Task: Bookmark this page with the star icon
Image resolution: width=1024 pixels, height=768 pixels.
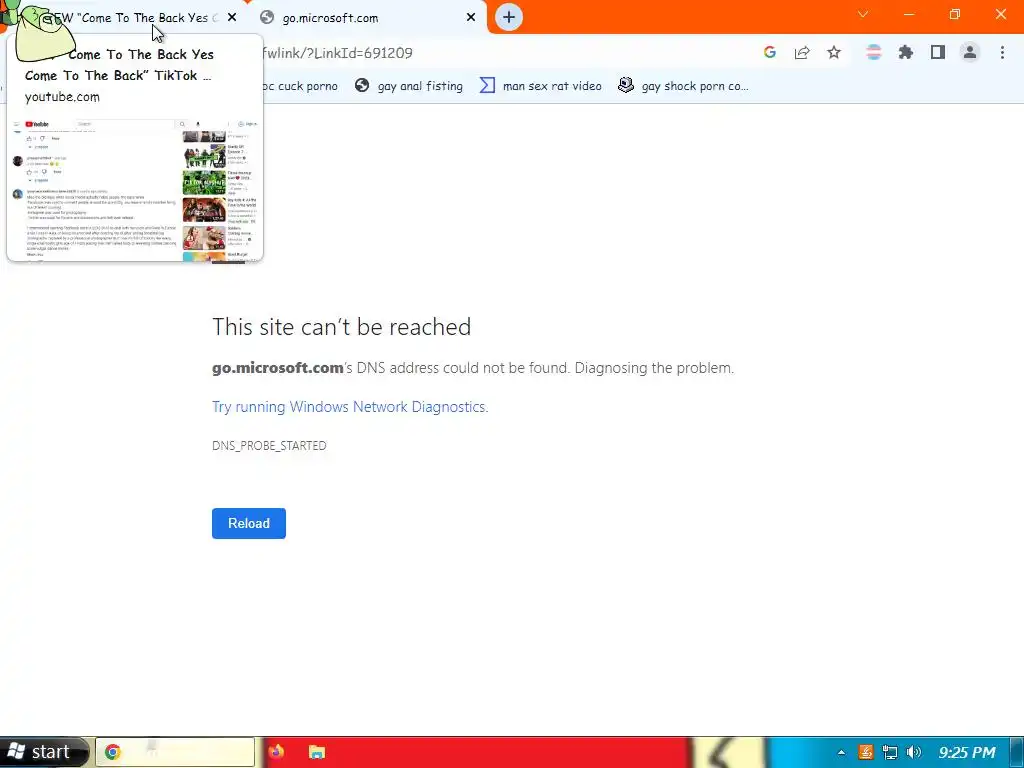Action: [834, 52]
